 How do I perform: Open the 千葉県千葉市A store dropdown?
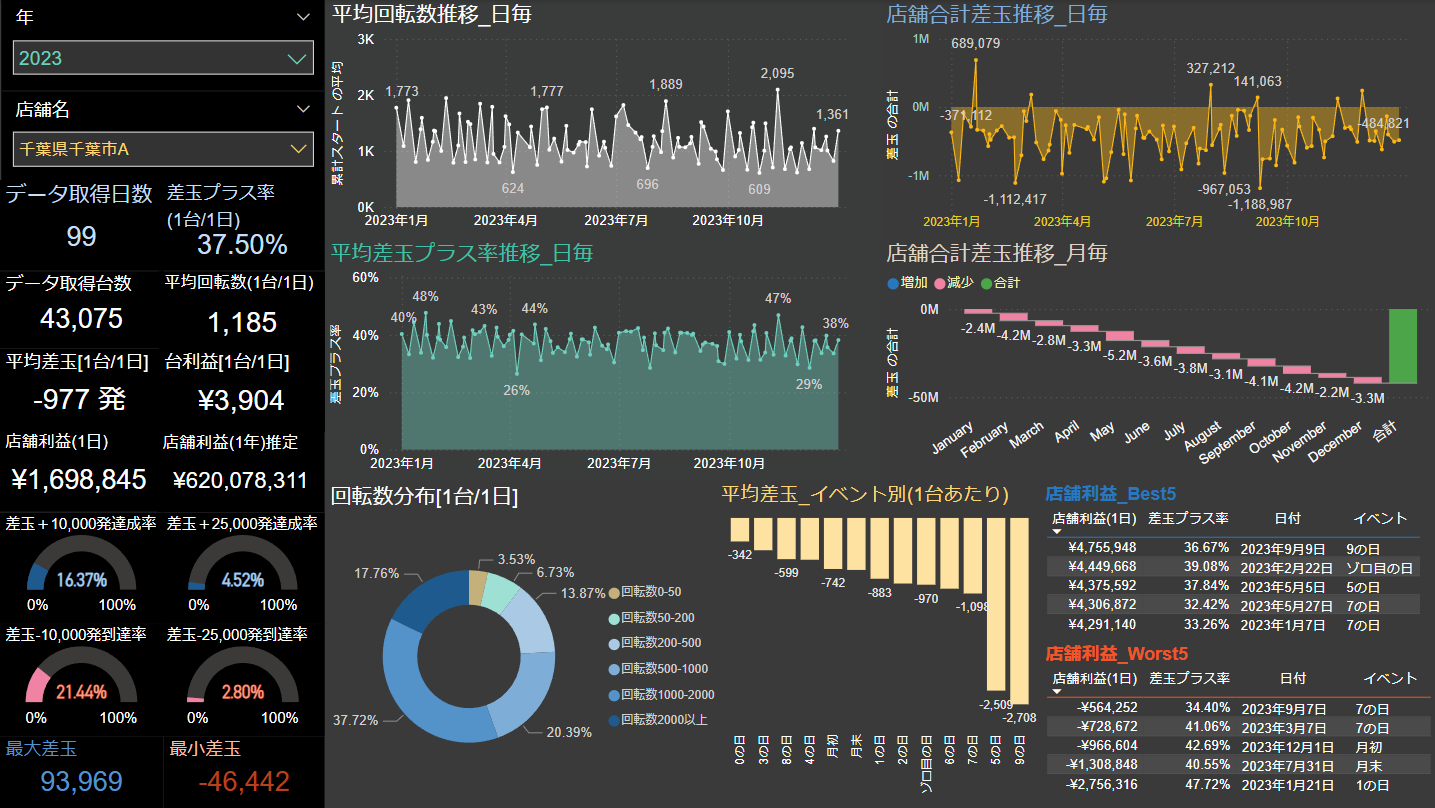296,149
